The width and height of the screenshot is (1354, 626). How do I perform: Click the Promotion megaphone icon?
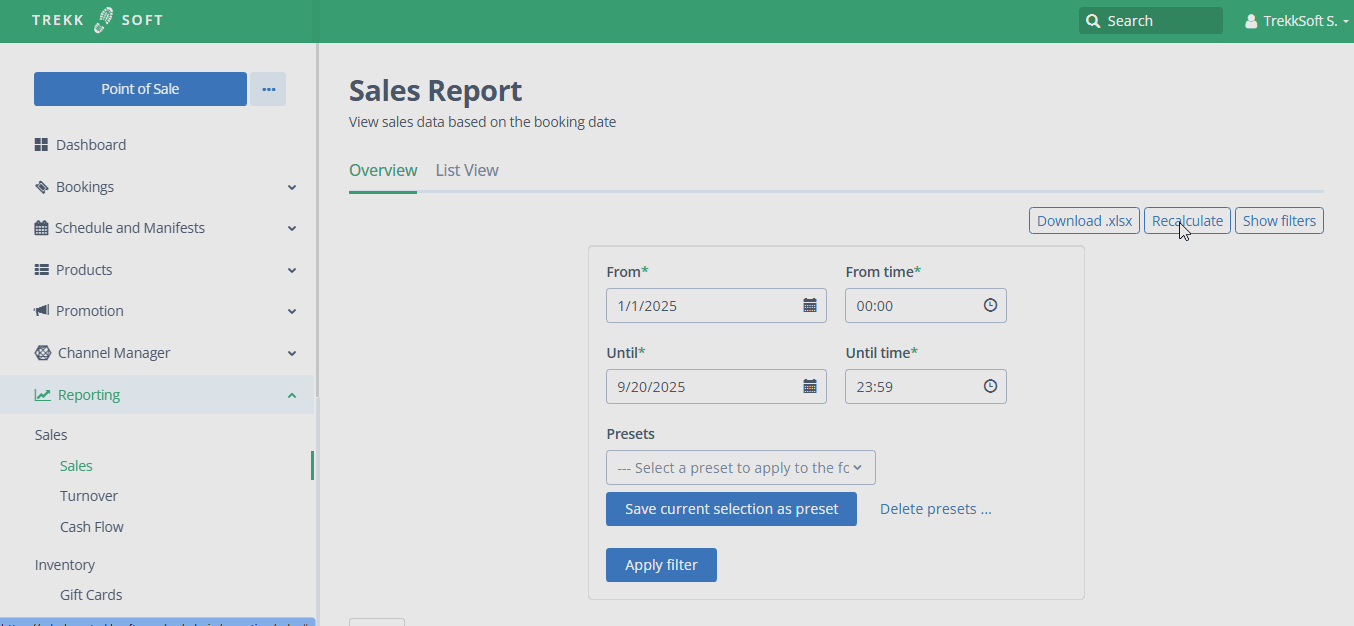click(x=41, y=311)
